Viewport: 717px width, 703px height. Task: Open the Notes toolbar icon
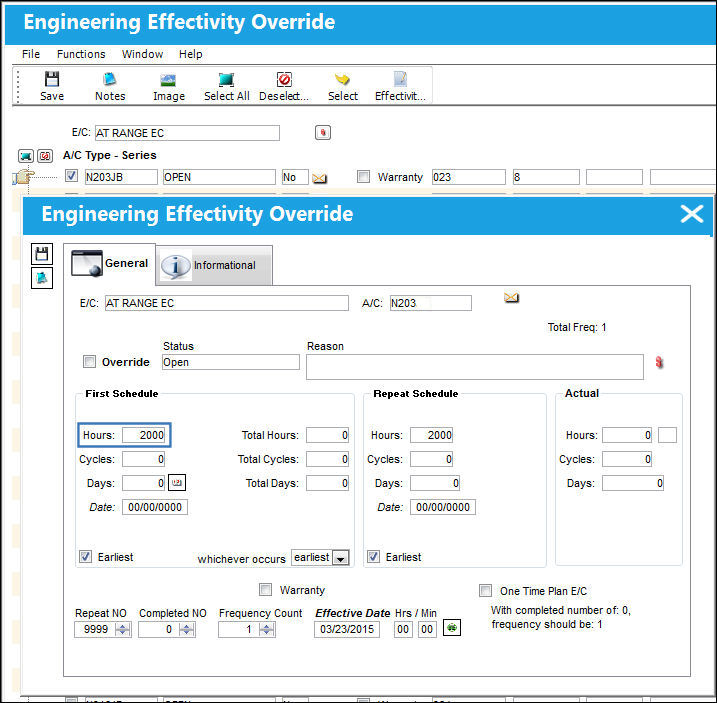(110, 86)
